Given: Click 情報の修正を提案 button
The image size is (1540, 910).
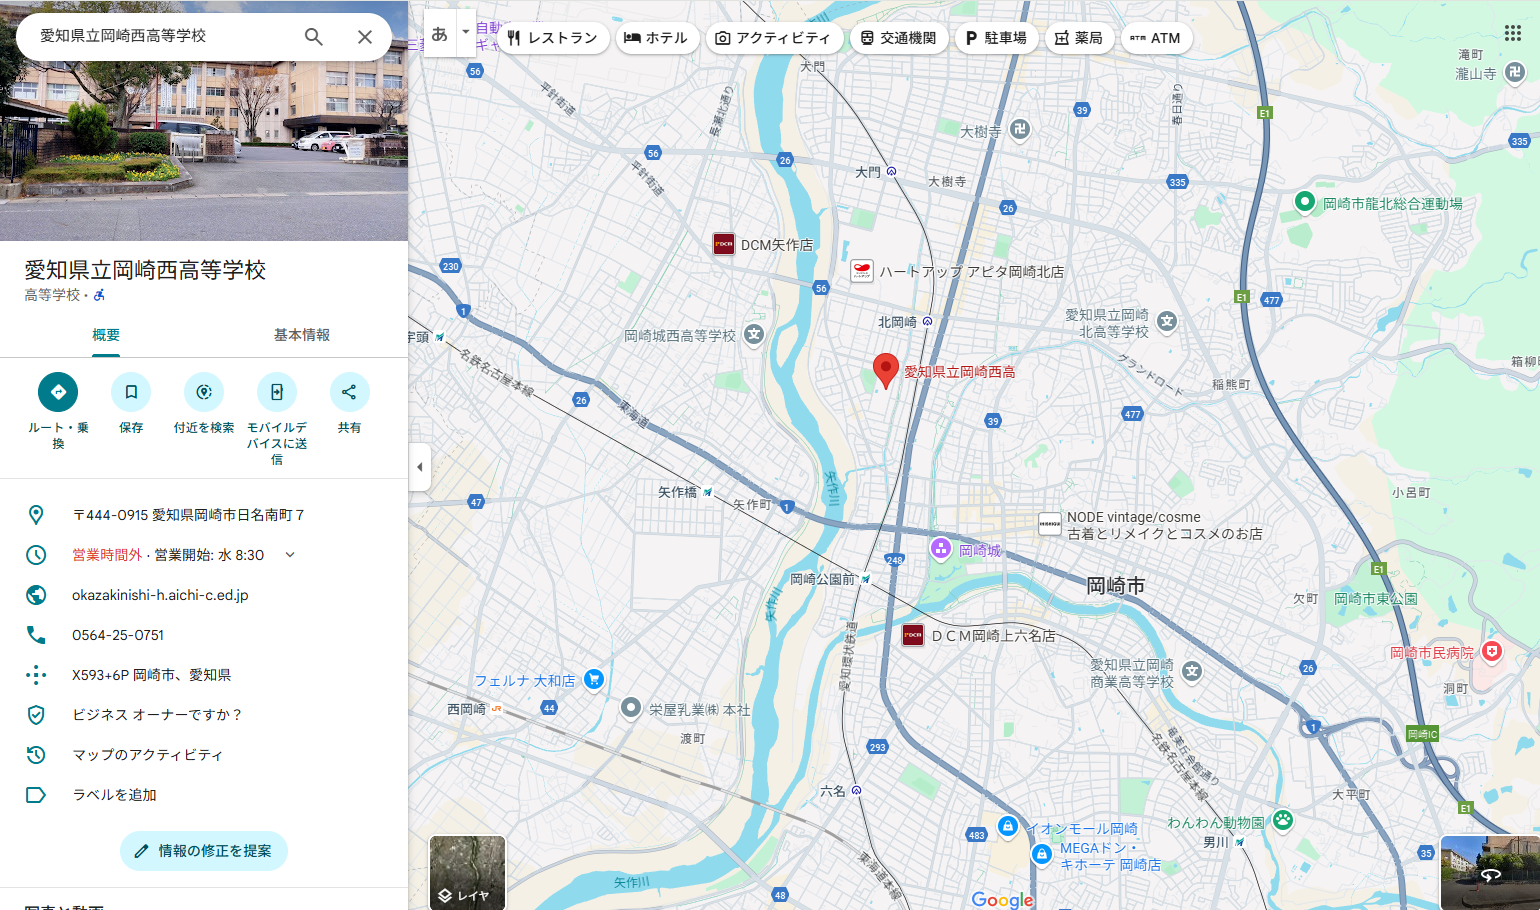Looking at the screenshot, I should 204,851.
